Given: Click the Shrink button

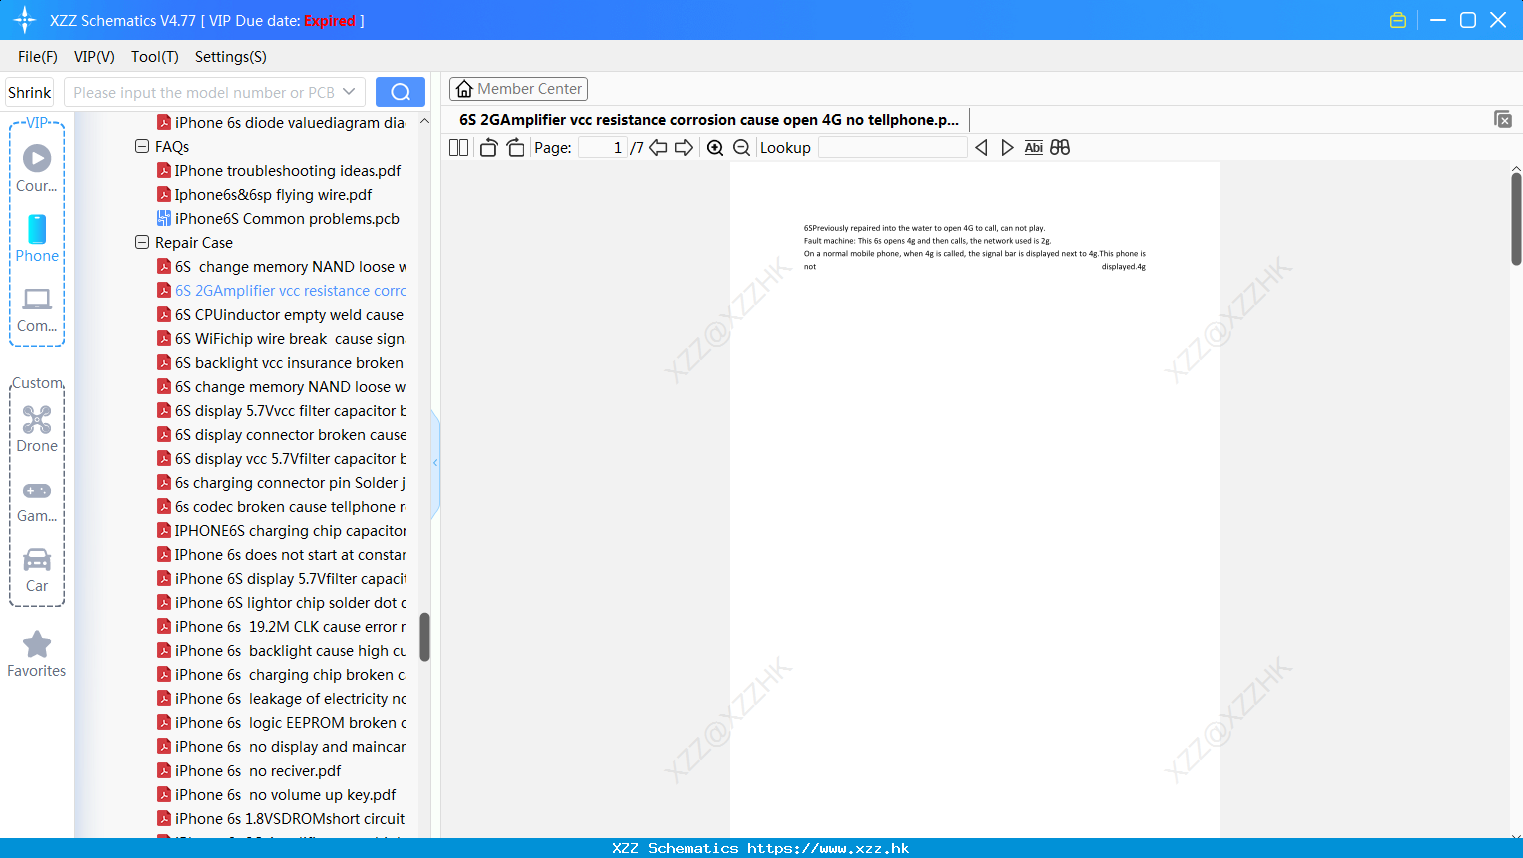Looking at the screenshot, I should 29,92.
